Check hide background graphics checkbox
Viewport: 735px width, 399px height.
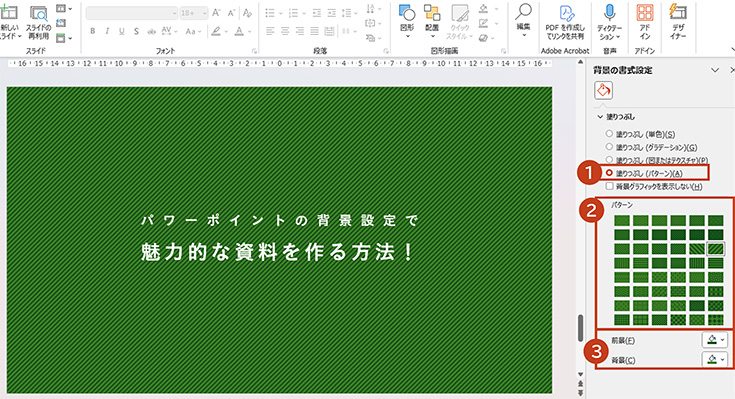[609, 186]
